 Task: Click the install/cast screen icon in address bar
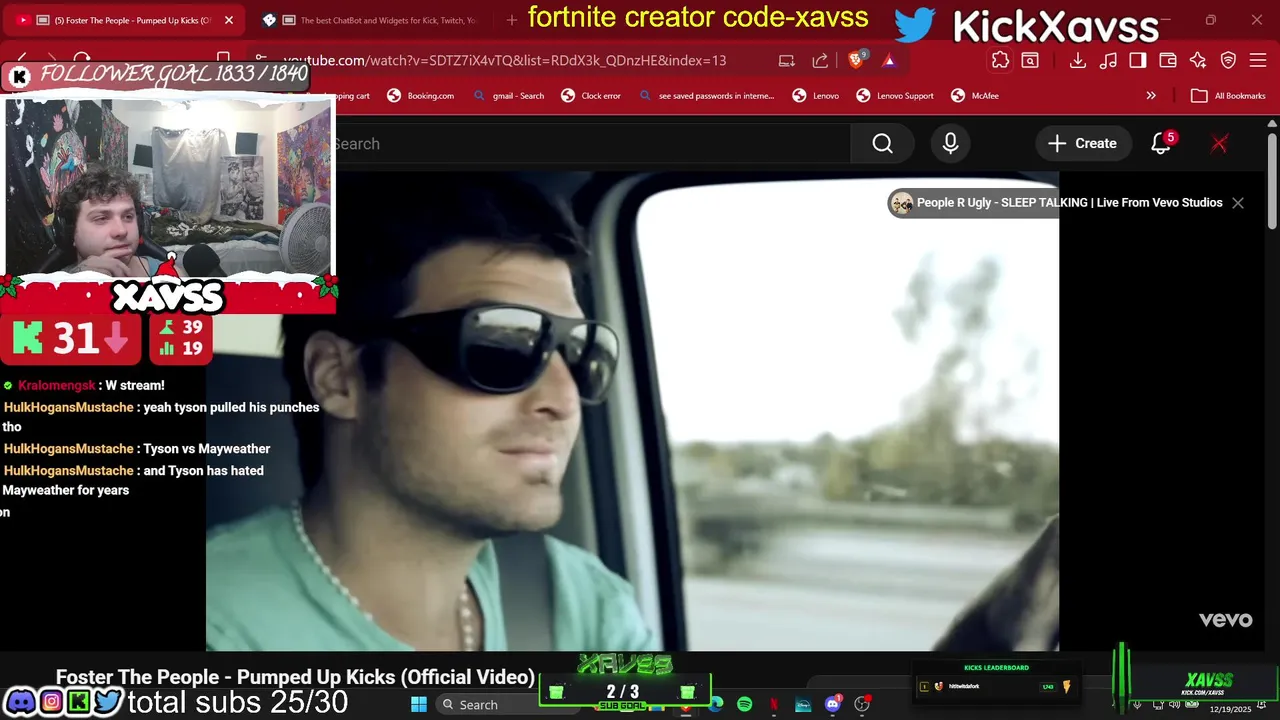(787, 60)
